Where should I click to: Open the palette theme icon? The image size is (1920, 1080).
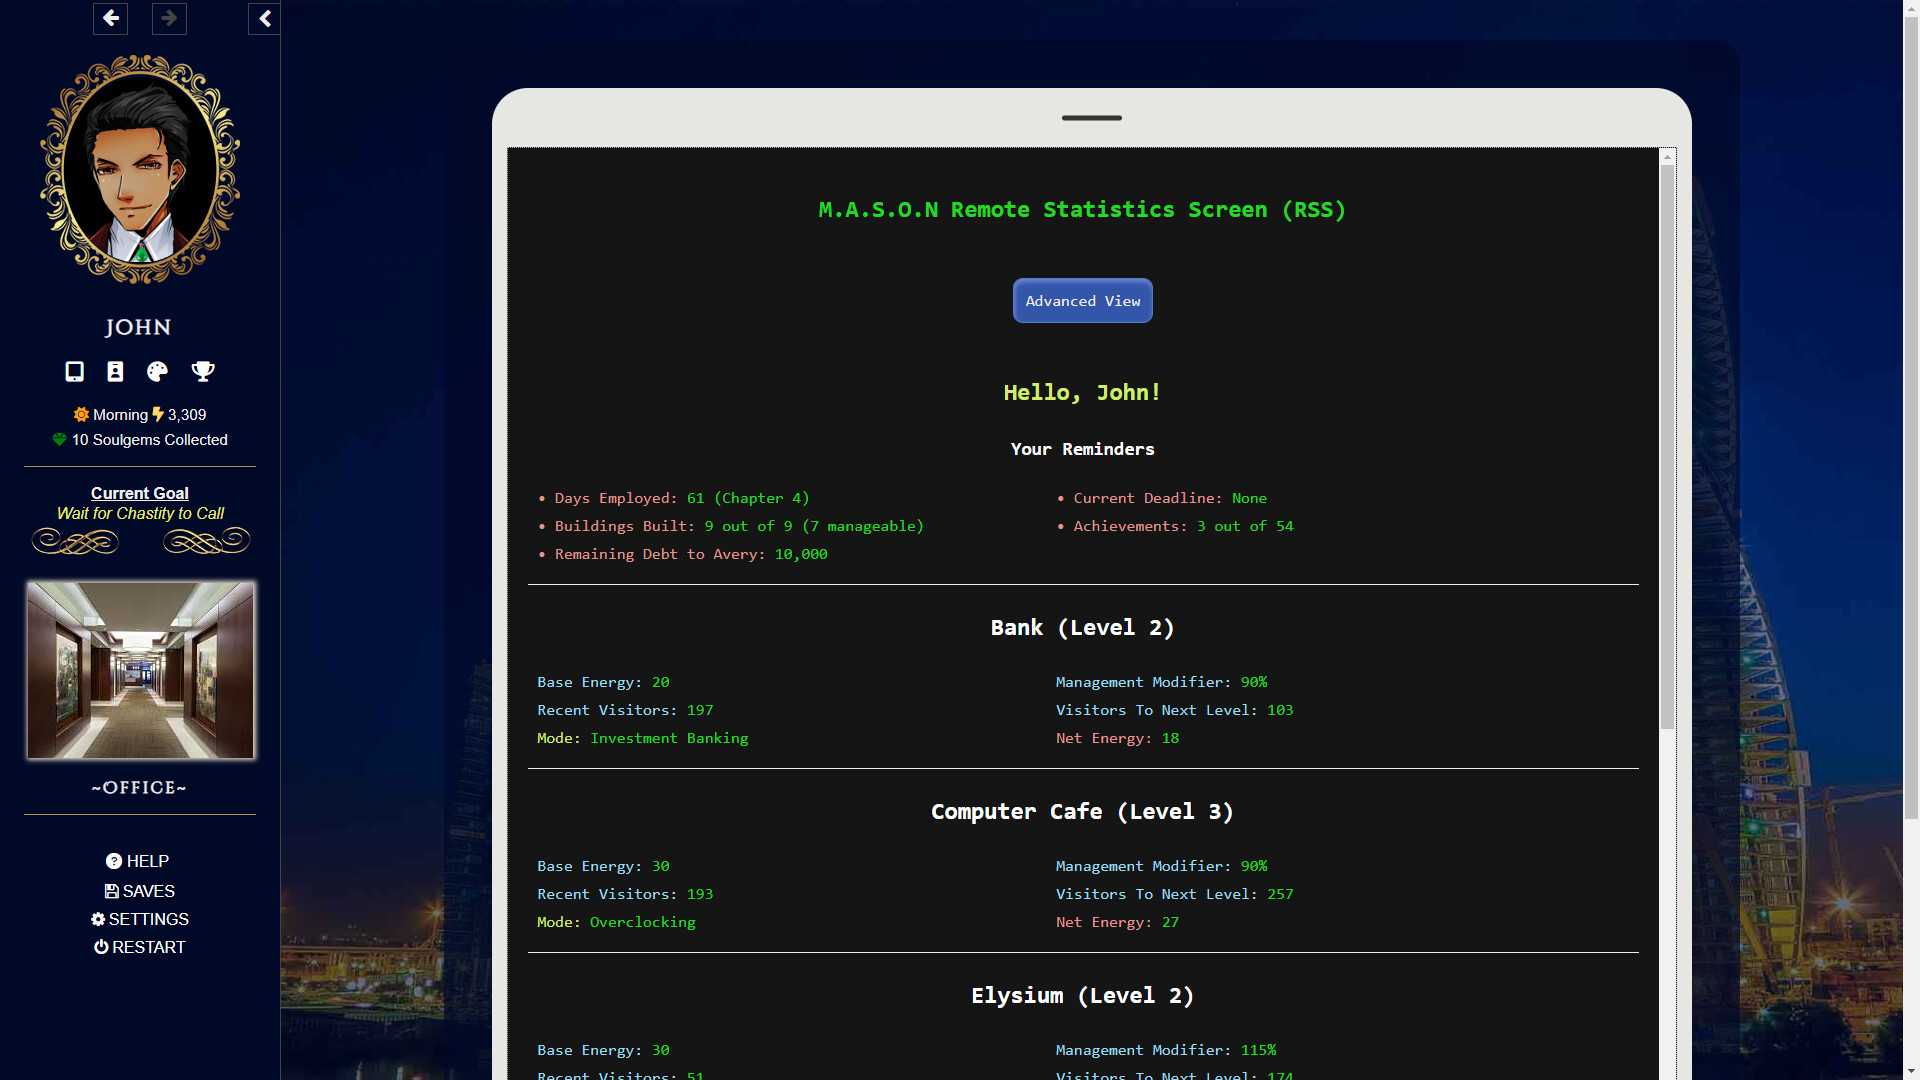pos(157,372)
